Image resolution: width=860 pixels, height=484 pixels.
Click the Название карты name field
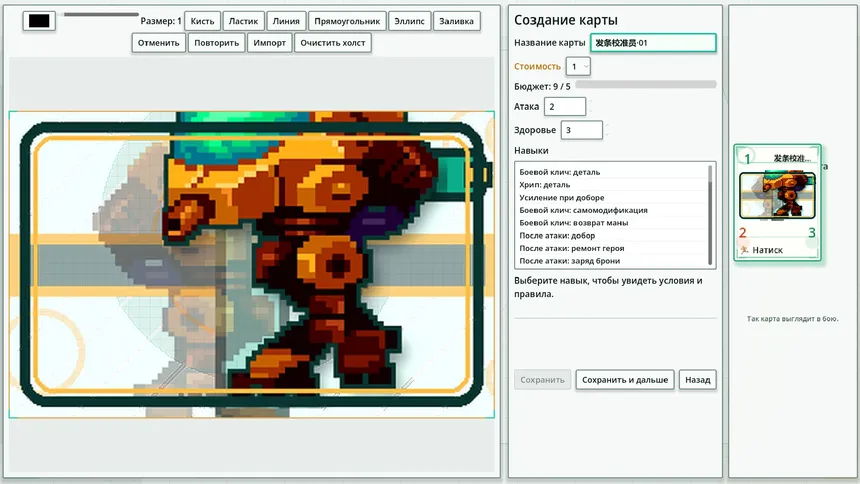(653, 43)
